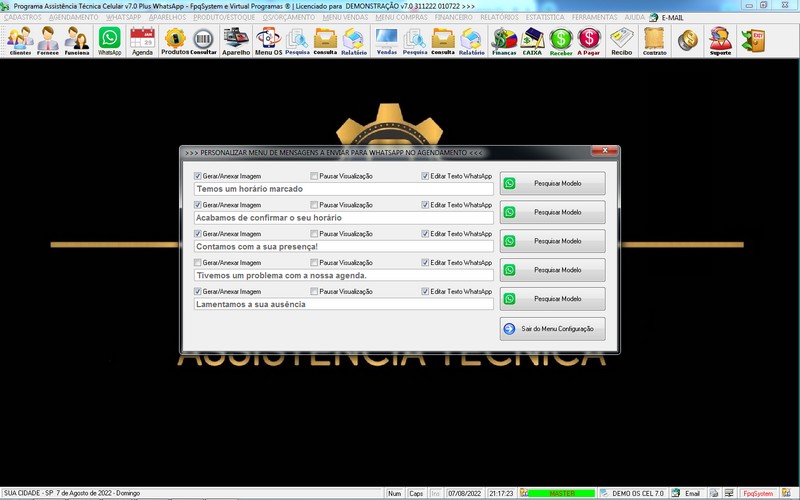Click the FpqSystem label in status bar
Screen dimensions: 800x500
[x=758, y=493]
